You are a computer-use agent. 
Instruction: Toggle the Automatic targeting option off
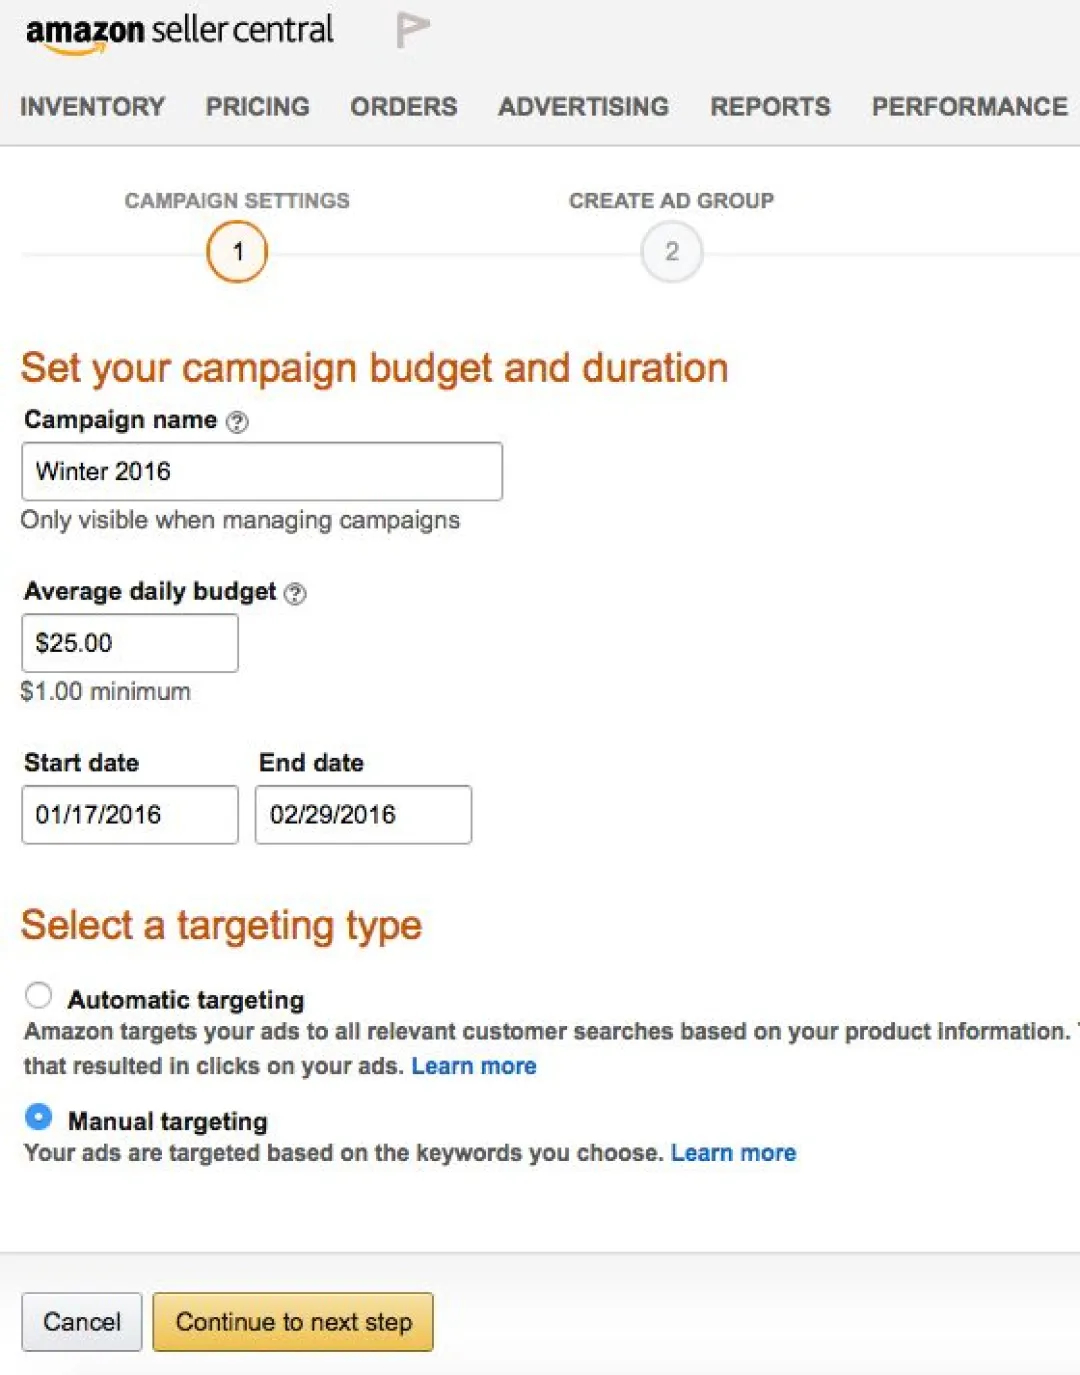[39, 995]
